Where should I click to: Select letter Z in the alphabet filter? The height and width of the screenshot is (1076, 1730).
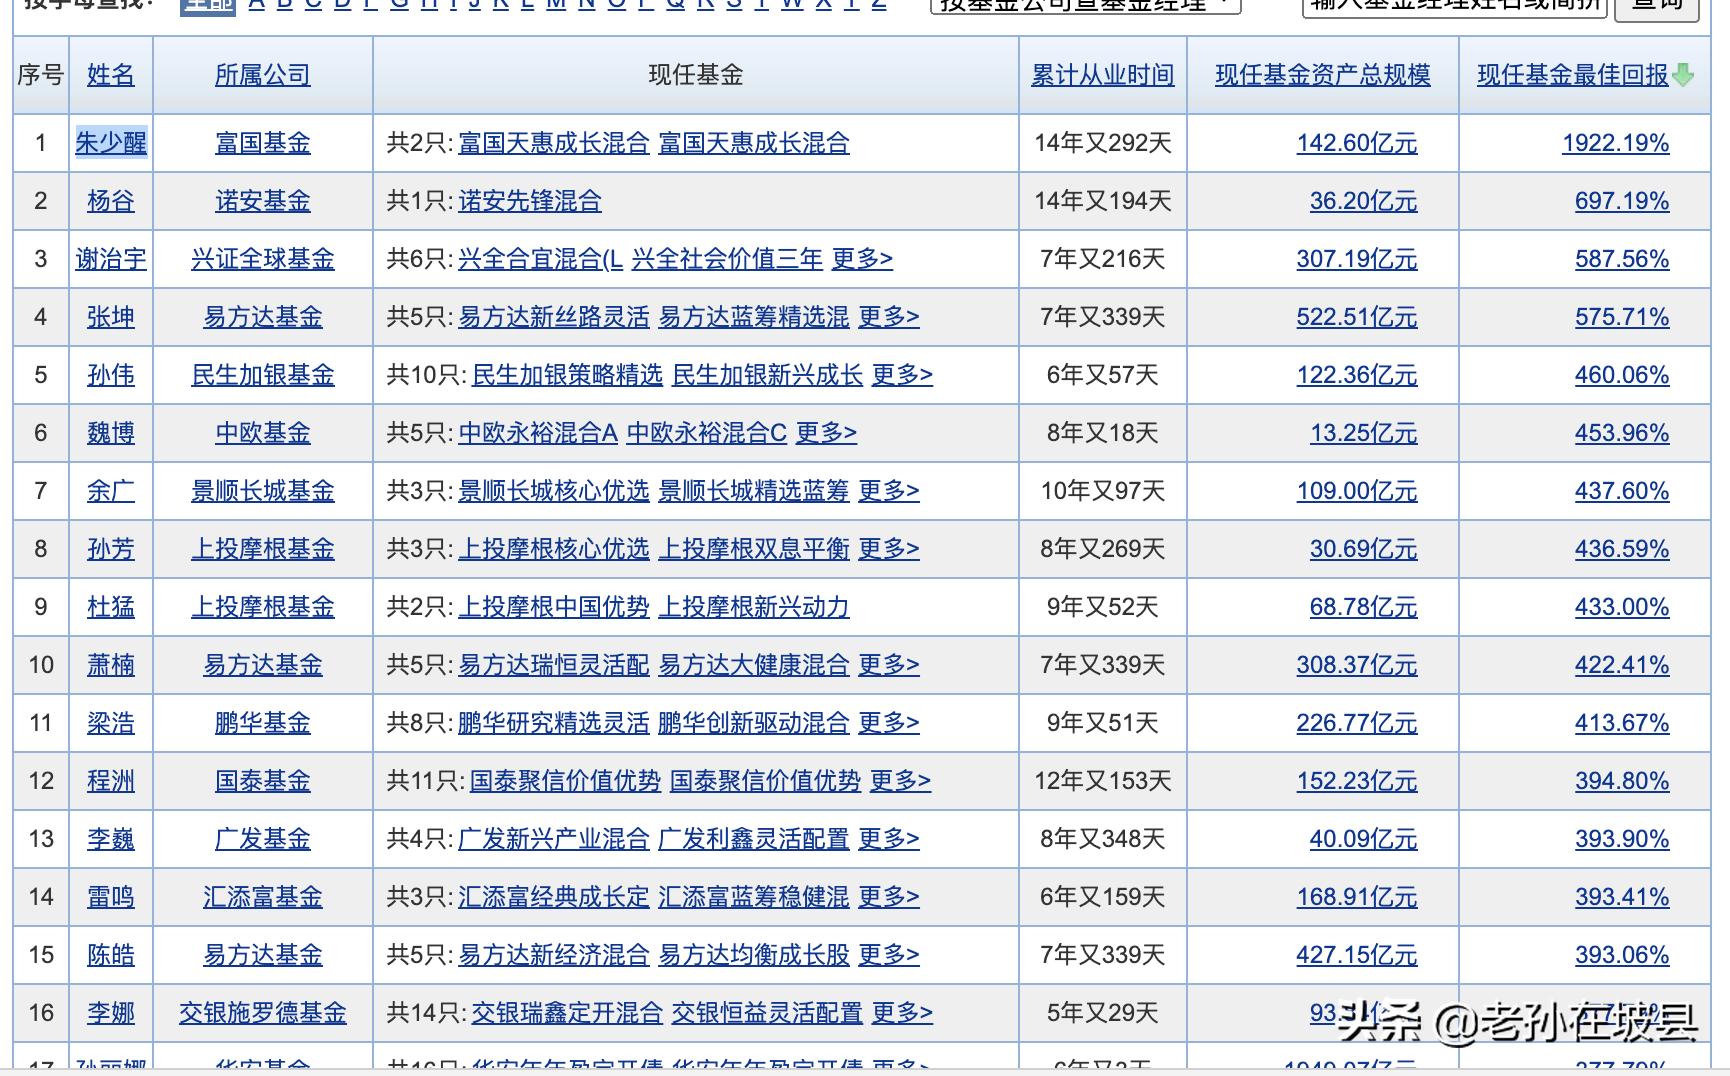pos(879,5)
